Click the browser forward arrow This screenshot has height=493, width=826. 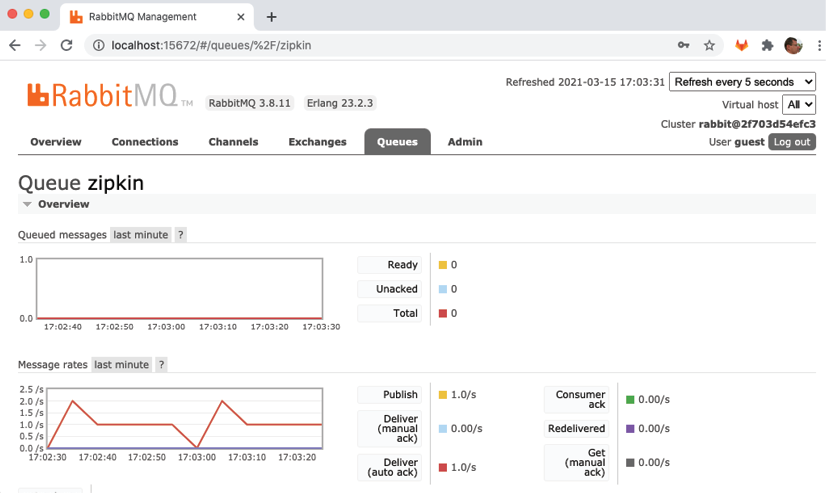[x=41, y=45]
